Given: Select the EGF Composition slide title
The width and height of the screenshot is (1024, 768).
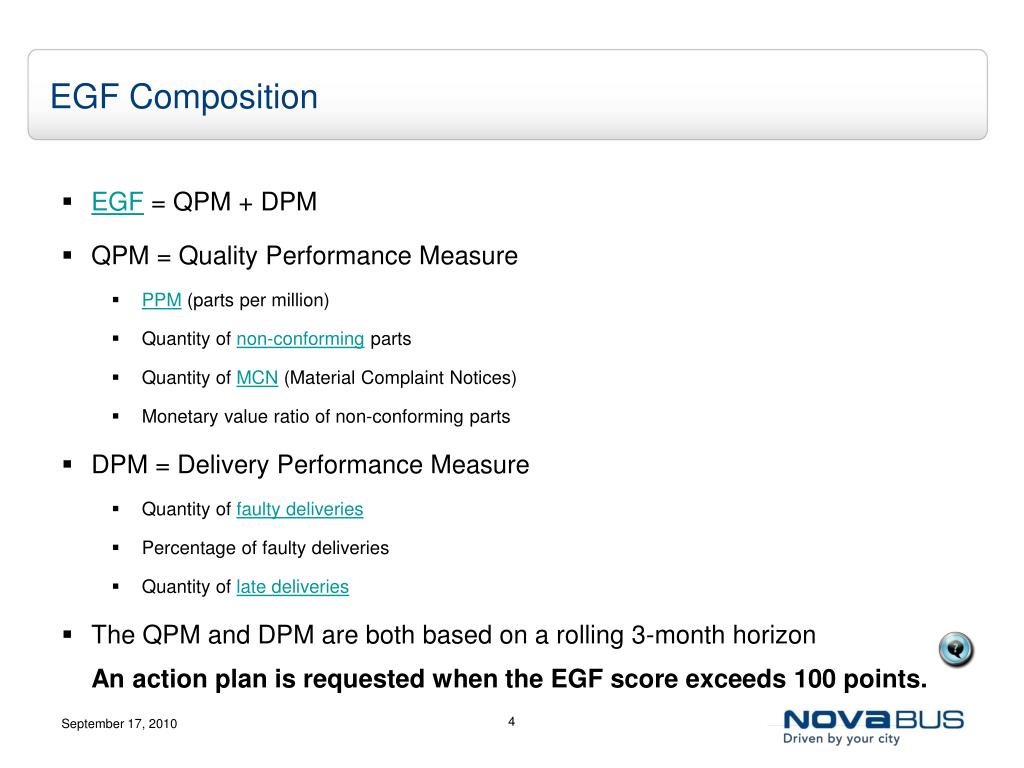Looking at the screenshot, I should pyautogui.click(x=184, y=97).
